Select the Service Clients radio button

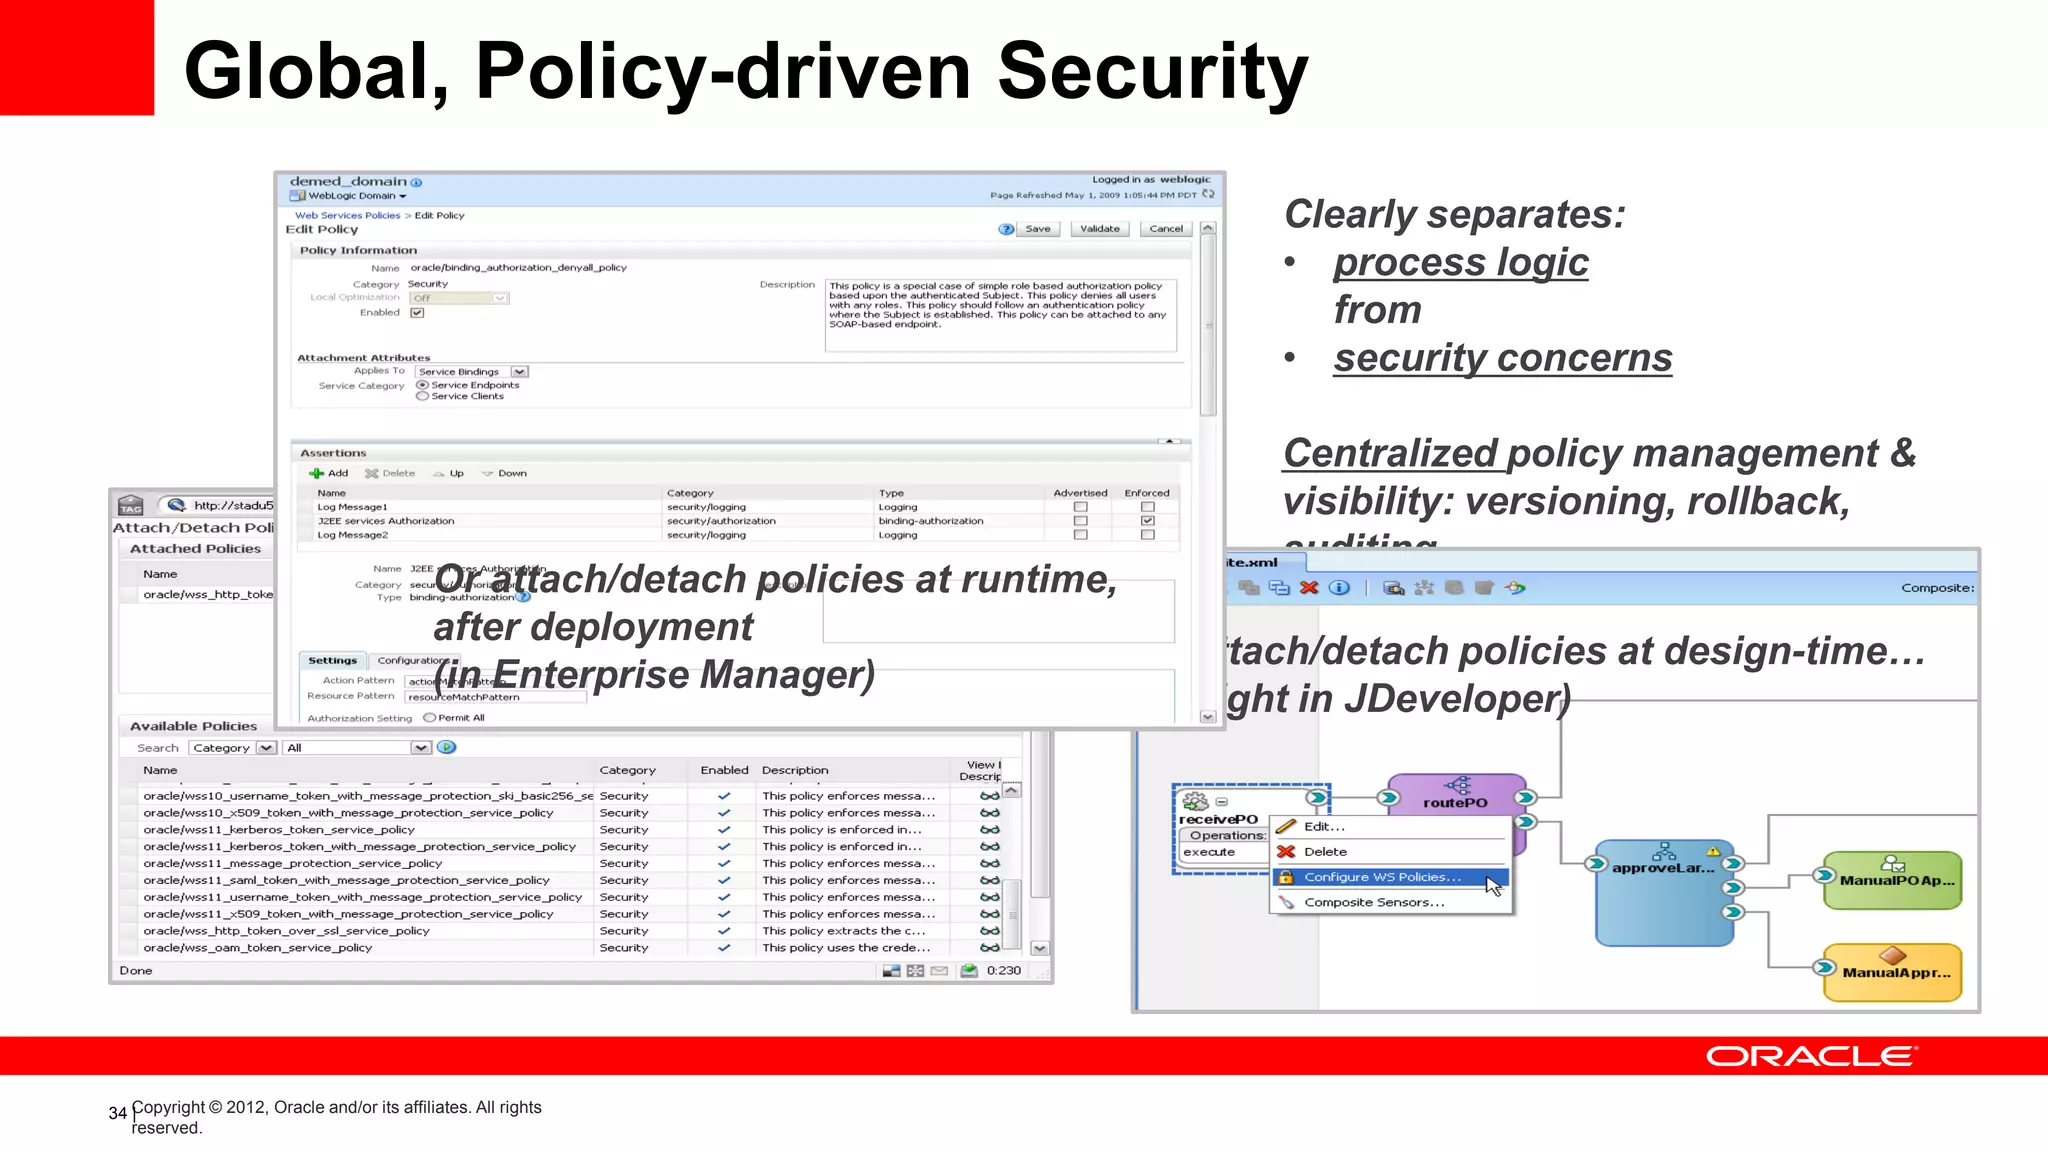pyautogui.click(x=423, y=396)
